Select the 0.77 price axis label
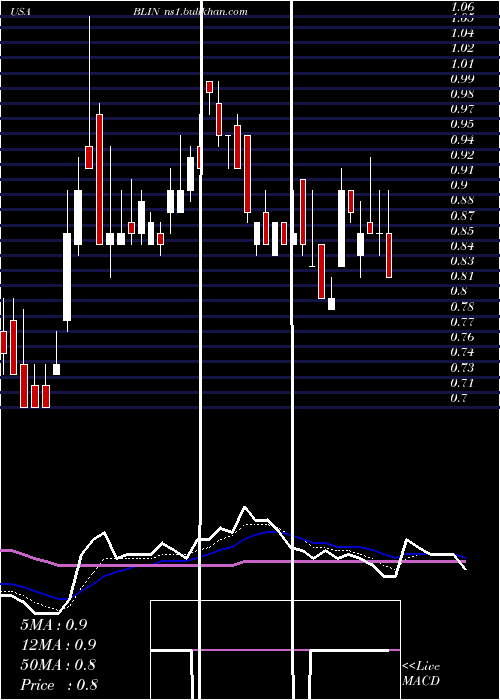The width and height of the screenshot is (500, 700). tap(462, 322)
